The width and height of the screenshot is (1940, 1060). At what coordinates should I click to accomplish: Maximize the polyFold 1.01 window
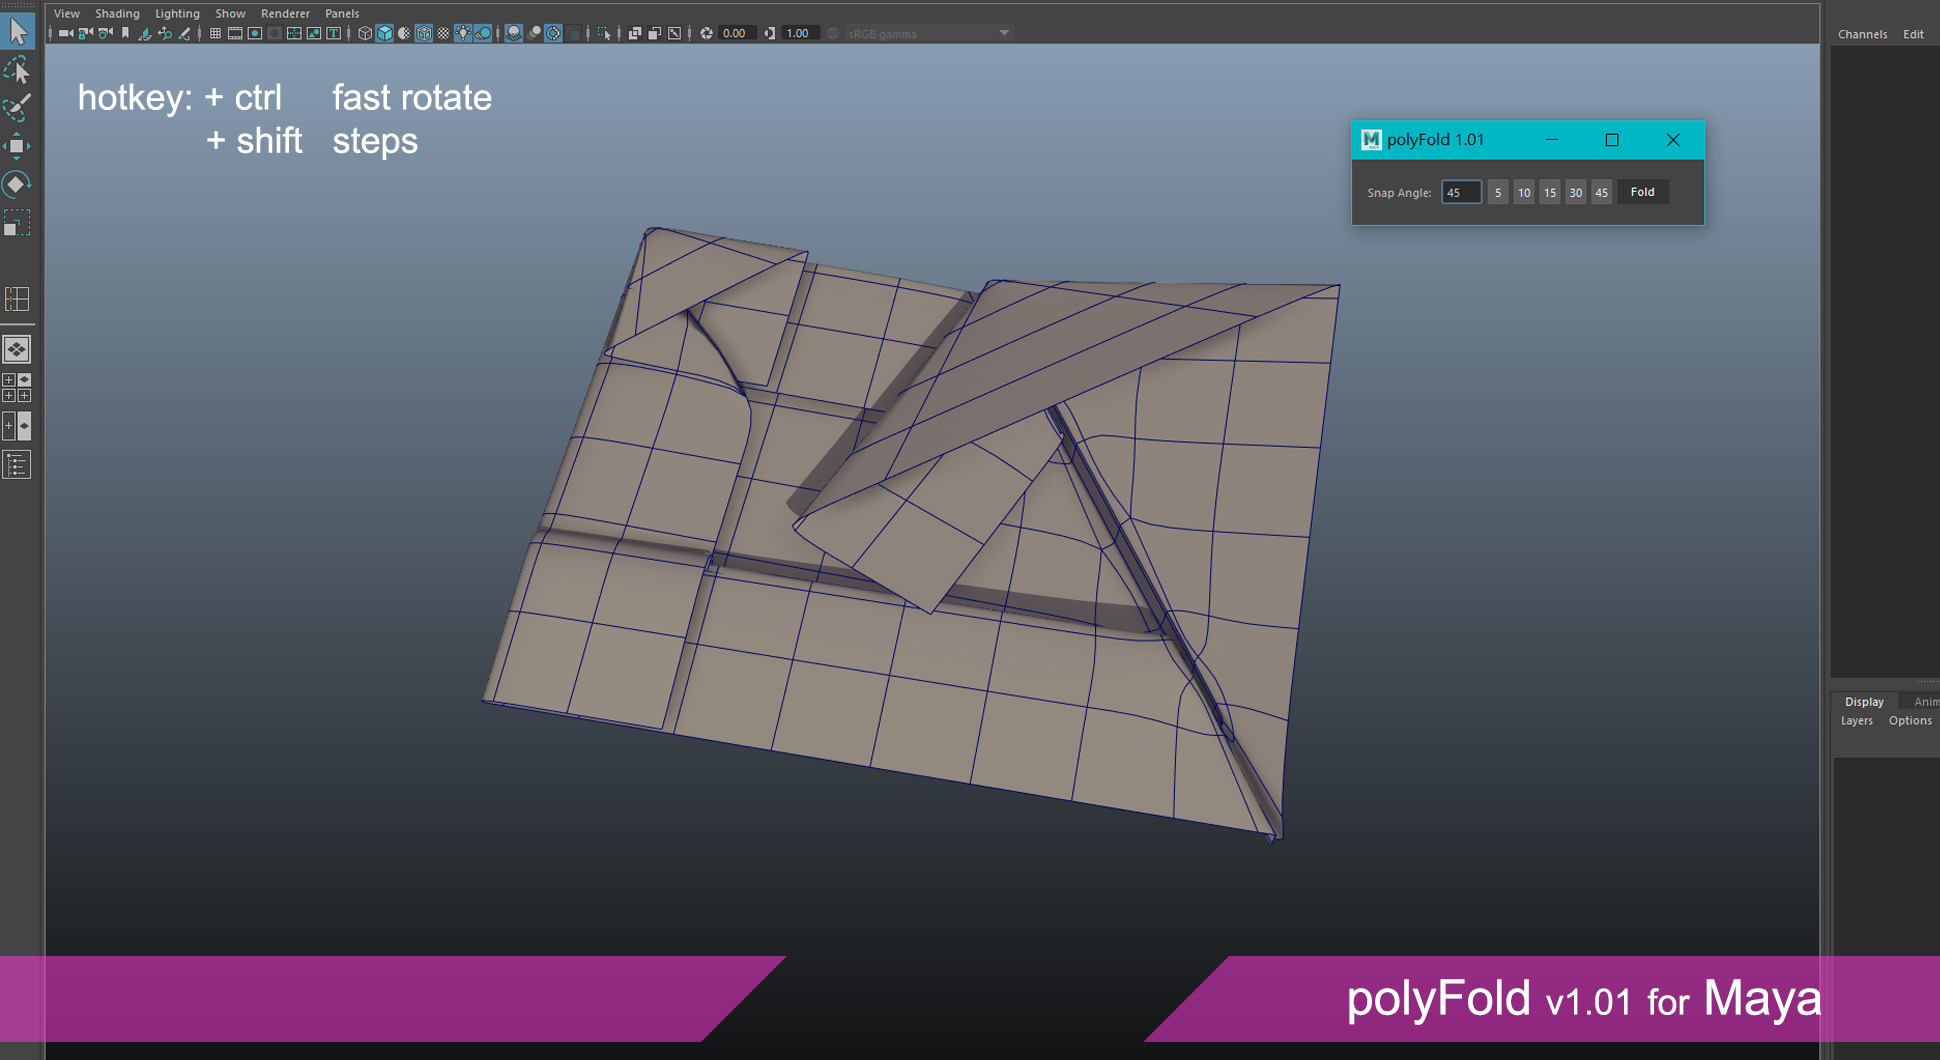pos(1612,140)
